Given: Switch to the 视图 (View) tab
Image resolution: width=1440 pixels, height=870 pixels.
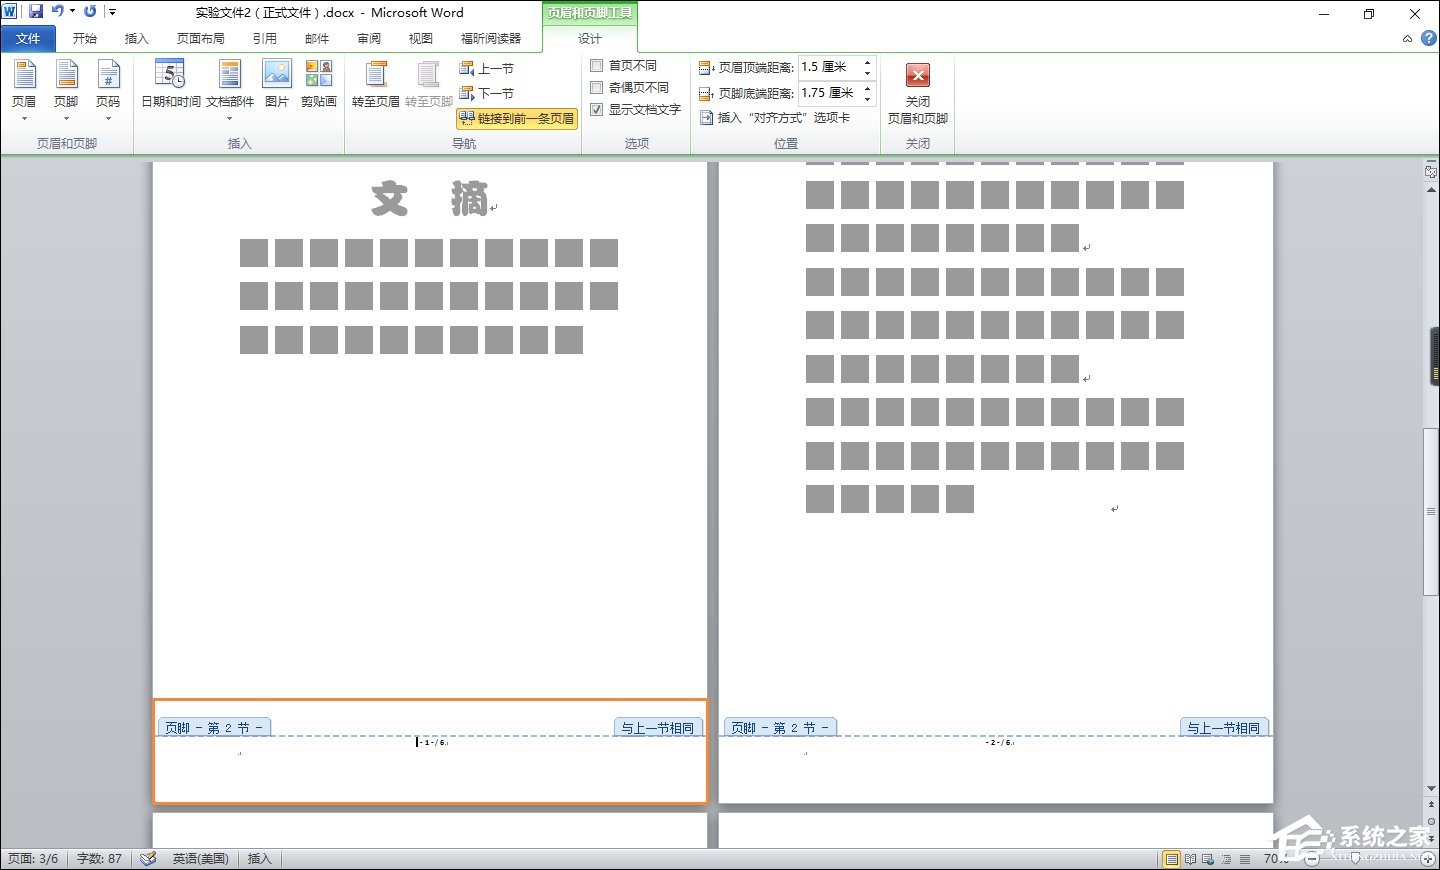Looking at the screenshot, I should [x=421, y=39].
